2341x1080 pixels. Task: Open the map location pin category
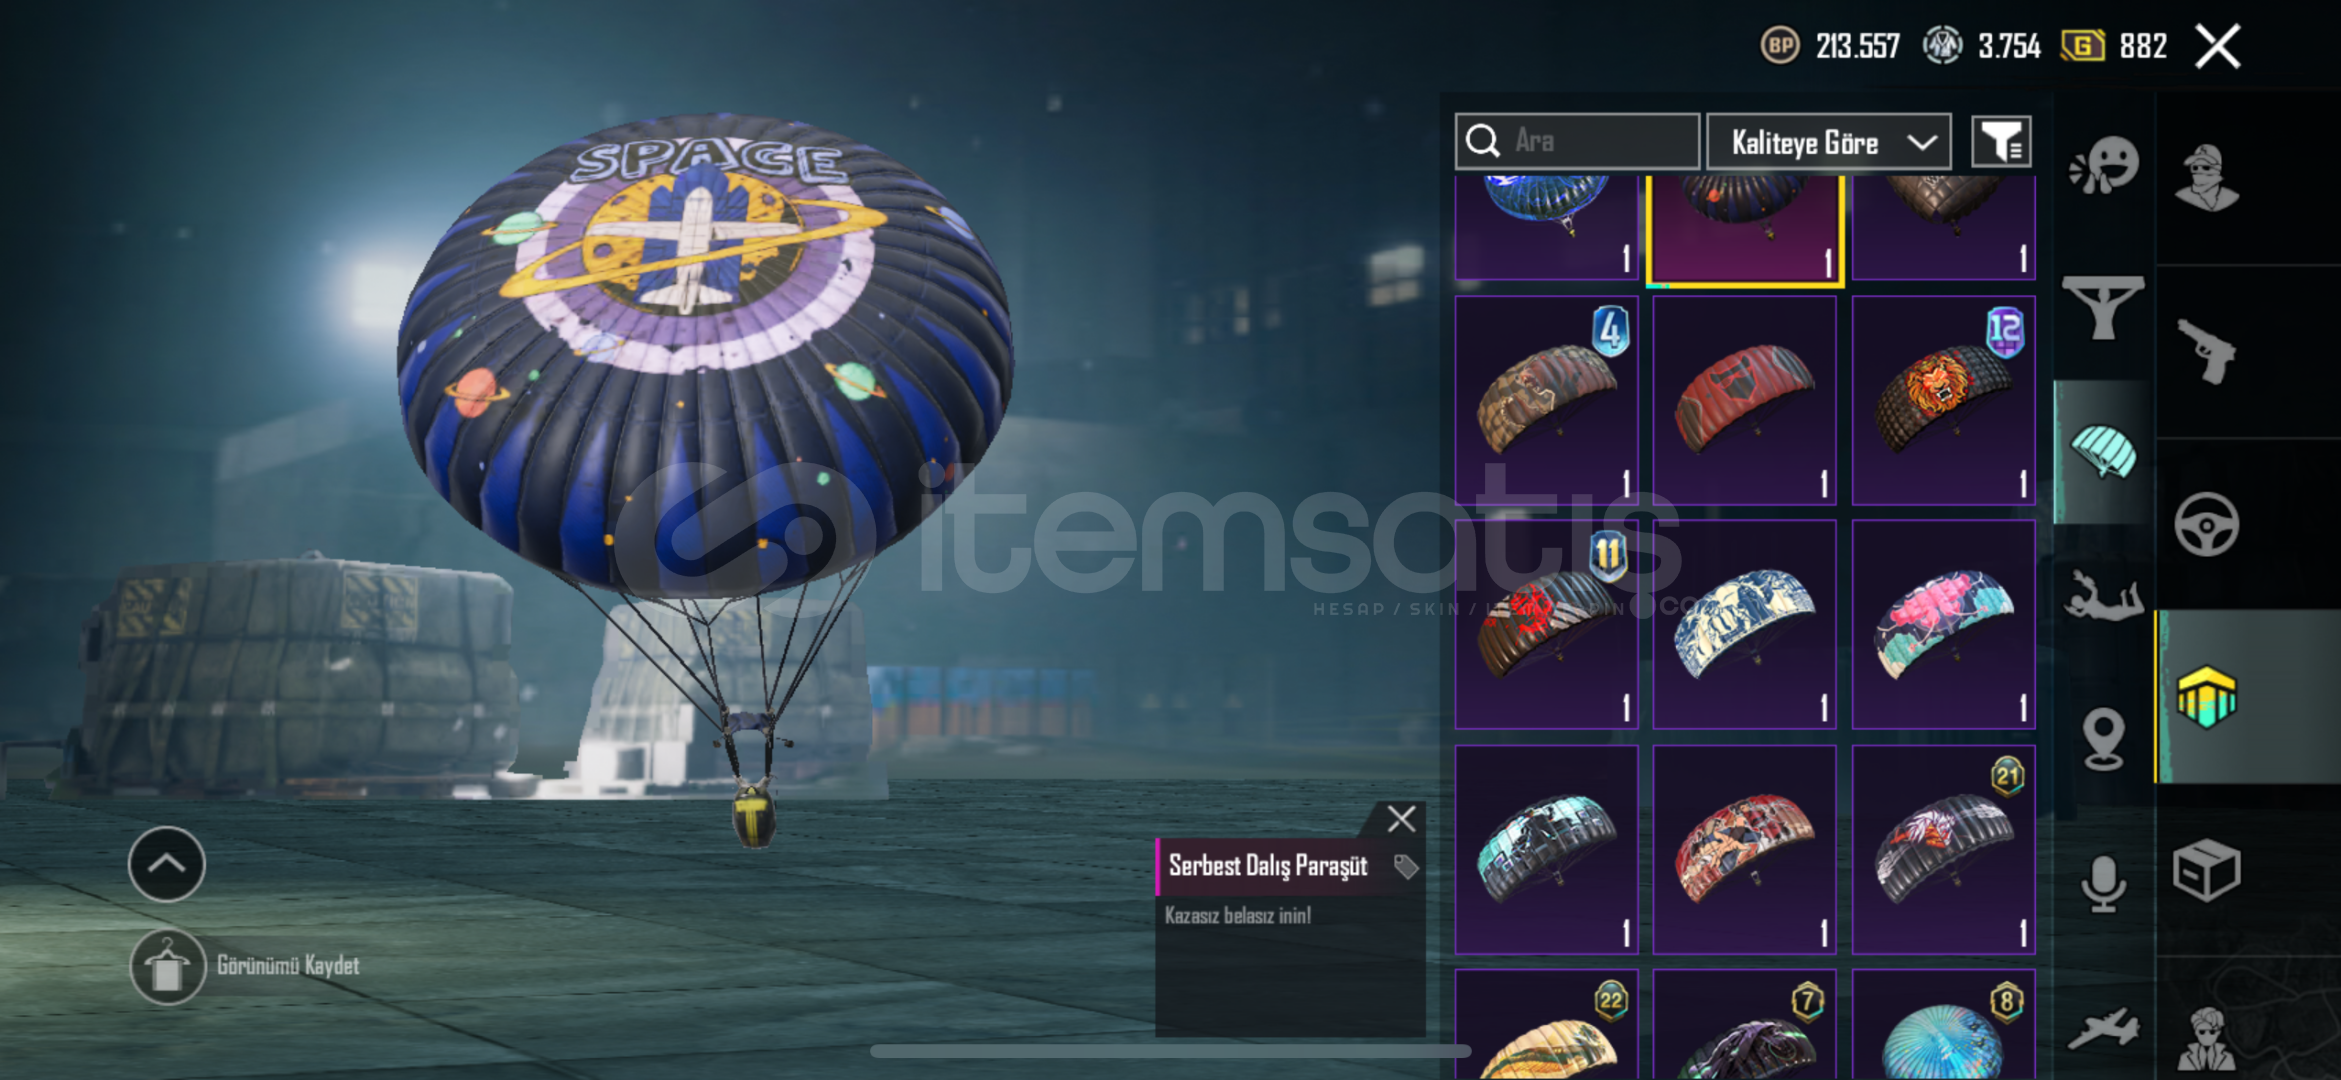coord(2103,739)
